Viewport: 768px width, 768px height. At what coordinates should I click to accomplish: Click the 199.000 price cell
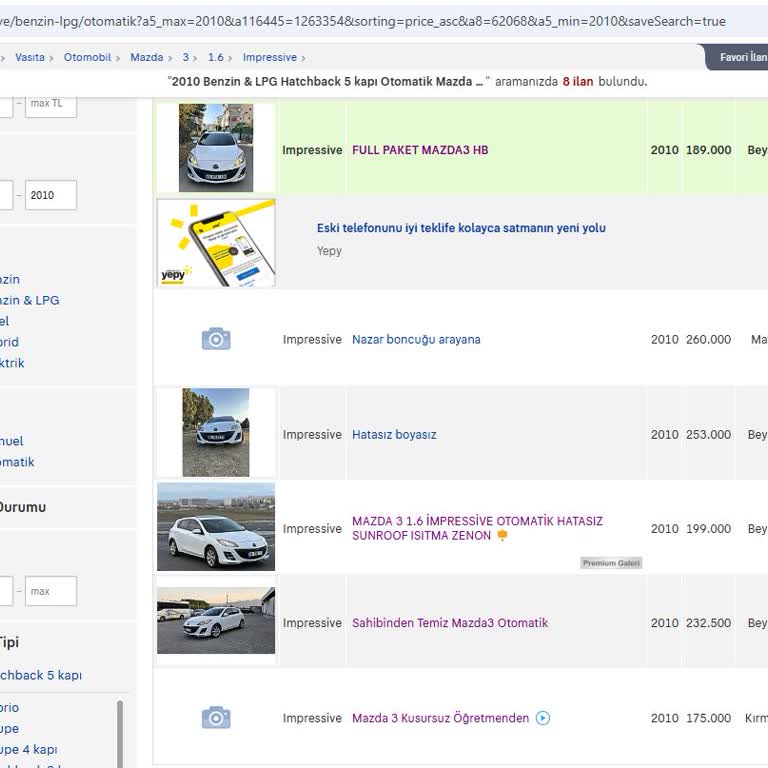tap(708, 528)
